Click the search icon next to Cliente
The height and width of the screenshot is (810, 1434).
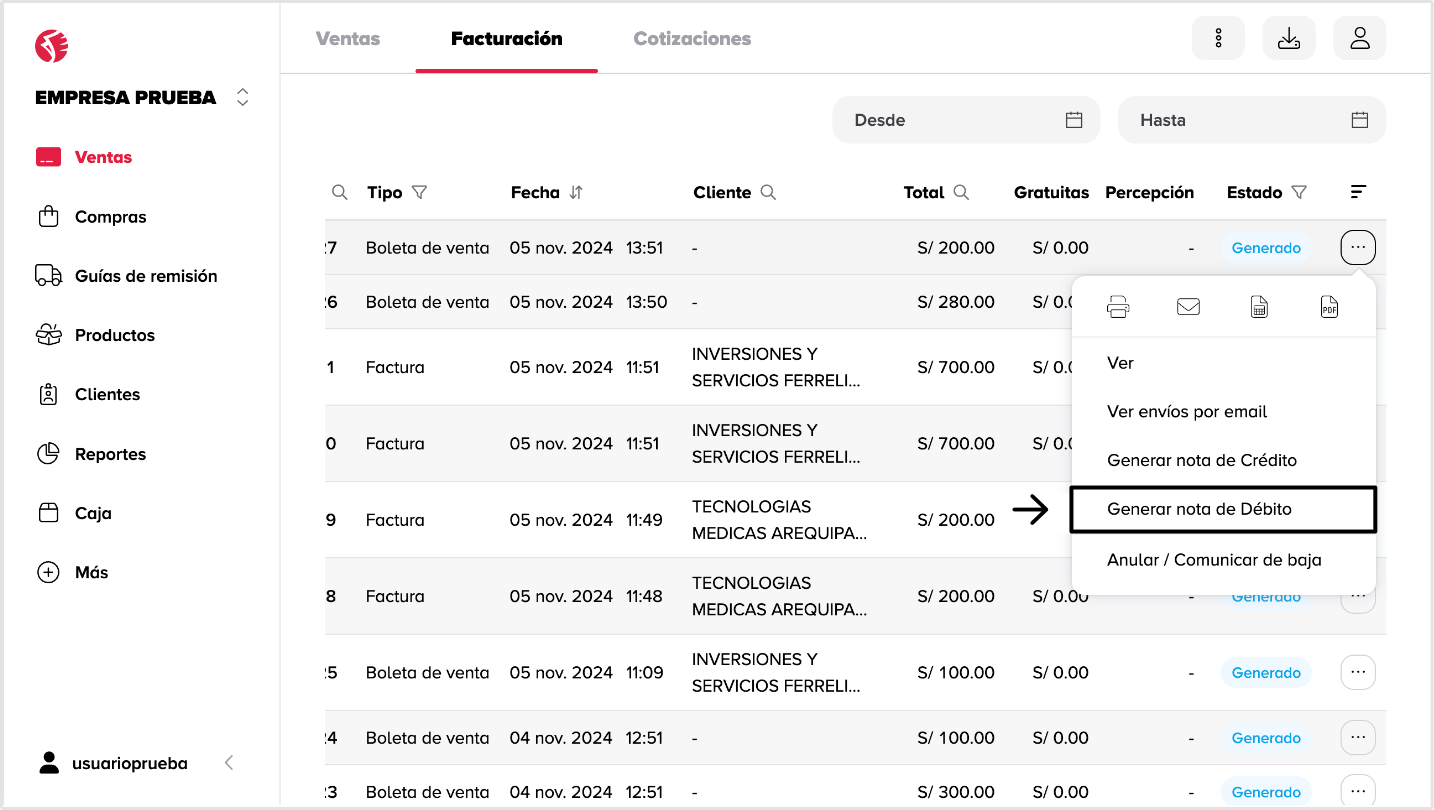768,192
